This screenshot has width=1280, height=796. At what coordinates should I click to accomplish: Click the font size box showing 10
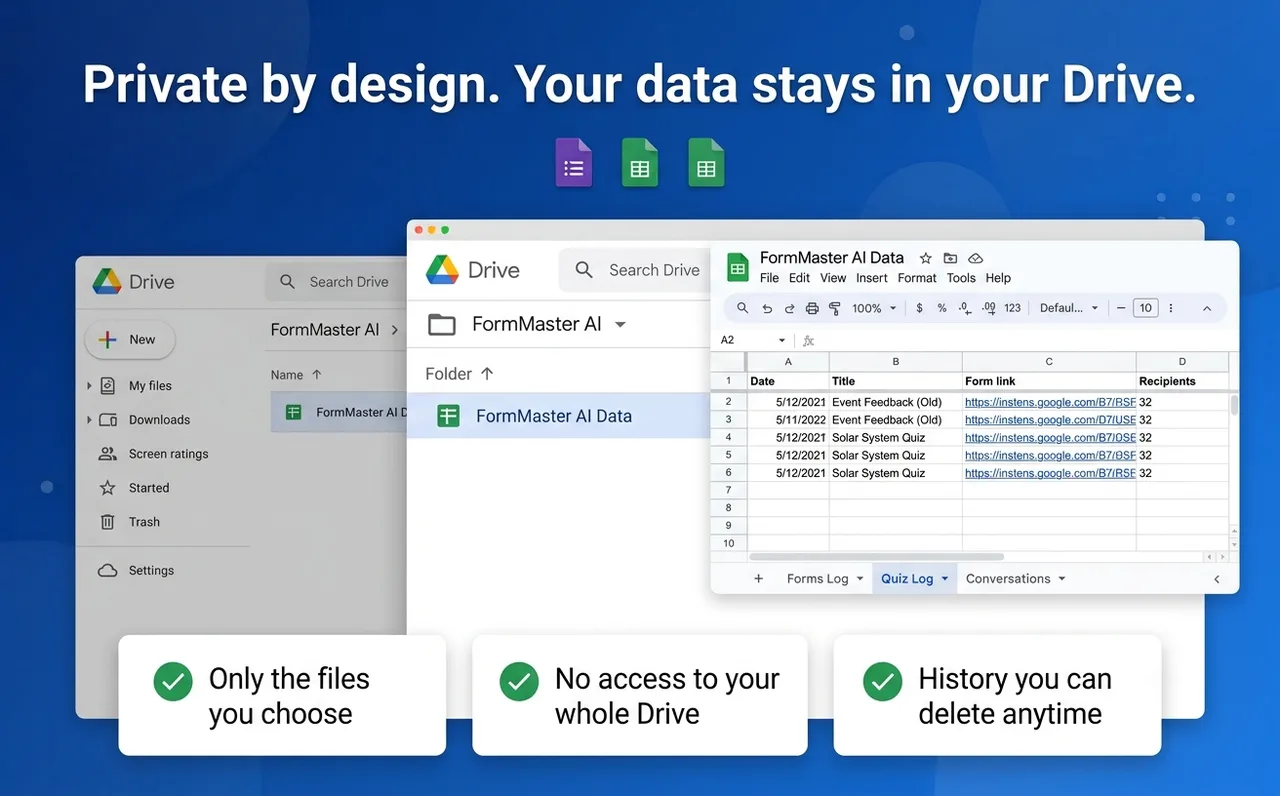pos(1146,308)
